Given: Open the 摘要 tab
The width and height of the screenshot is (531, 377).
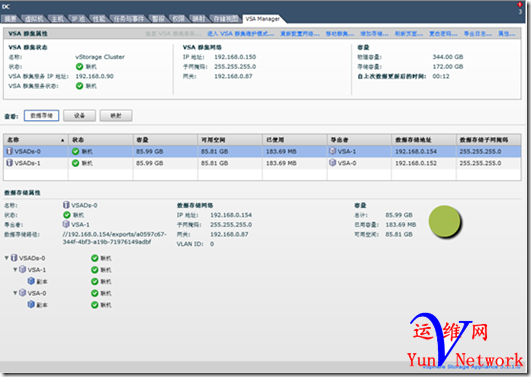Looking at the screenshot, I should (10, 19).
